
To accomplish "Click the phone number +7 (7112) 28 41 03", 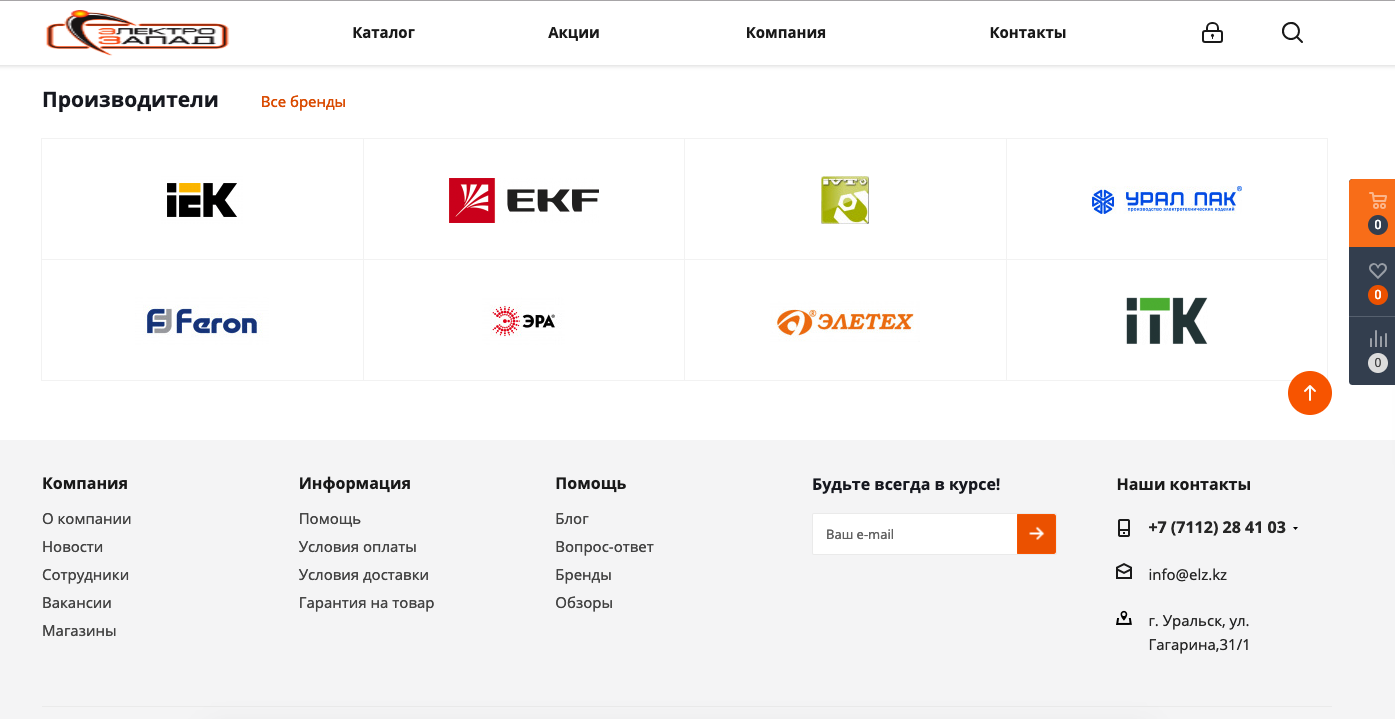I will coord(1217,527).
